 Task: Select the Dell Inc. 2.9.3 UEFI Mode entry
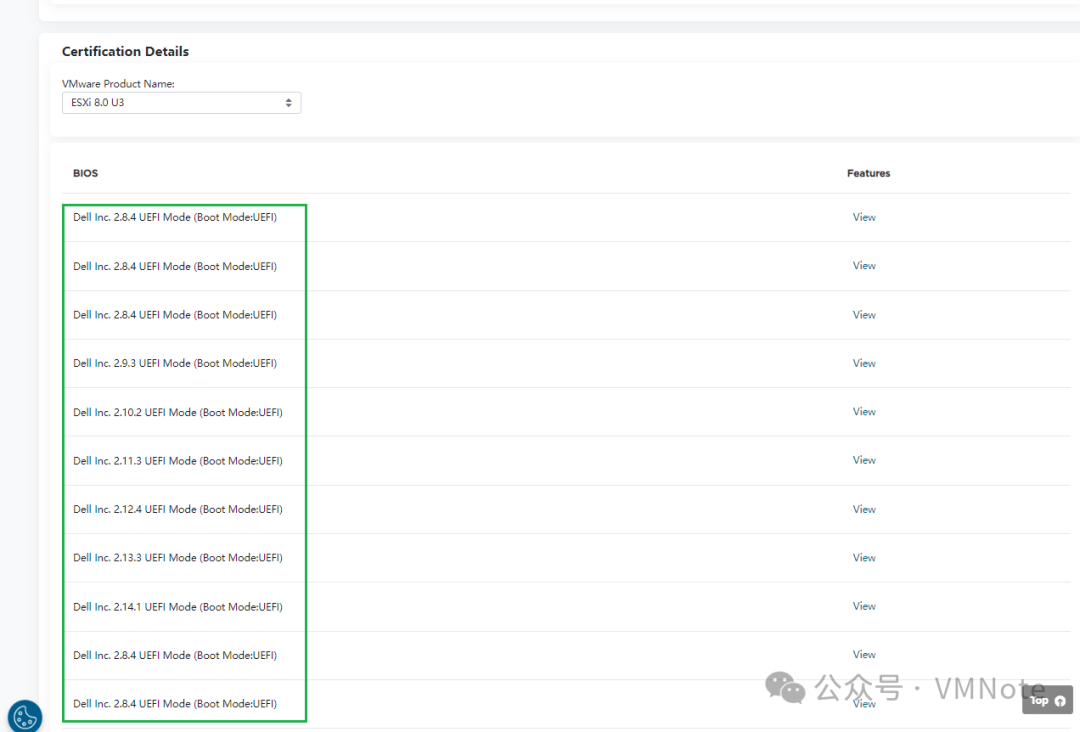coord(175,363)
